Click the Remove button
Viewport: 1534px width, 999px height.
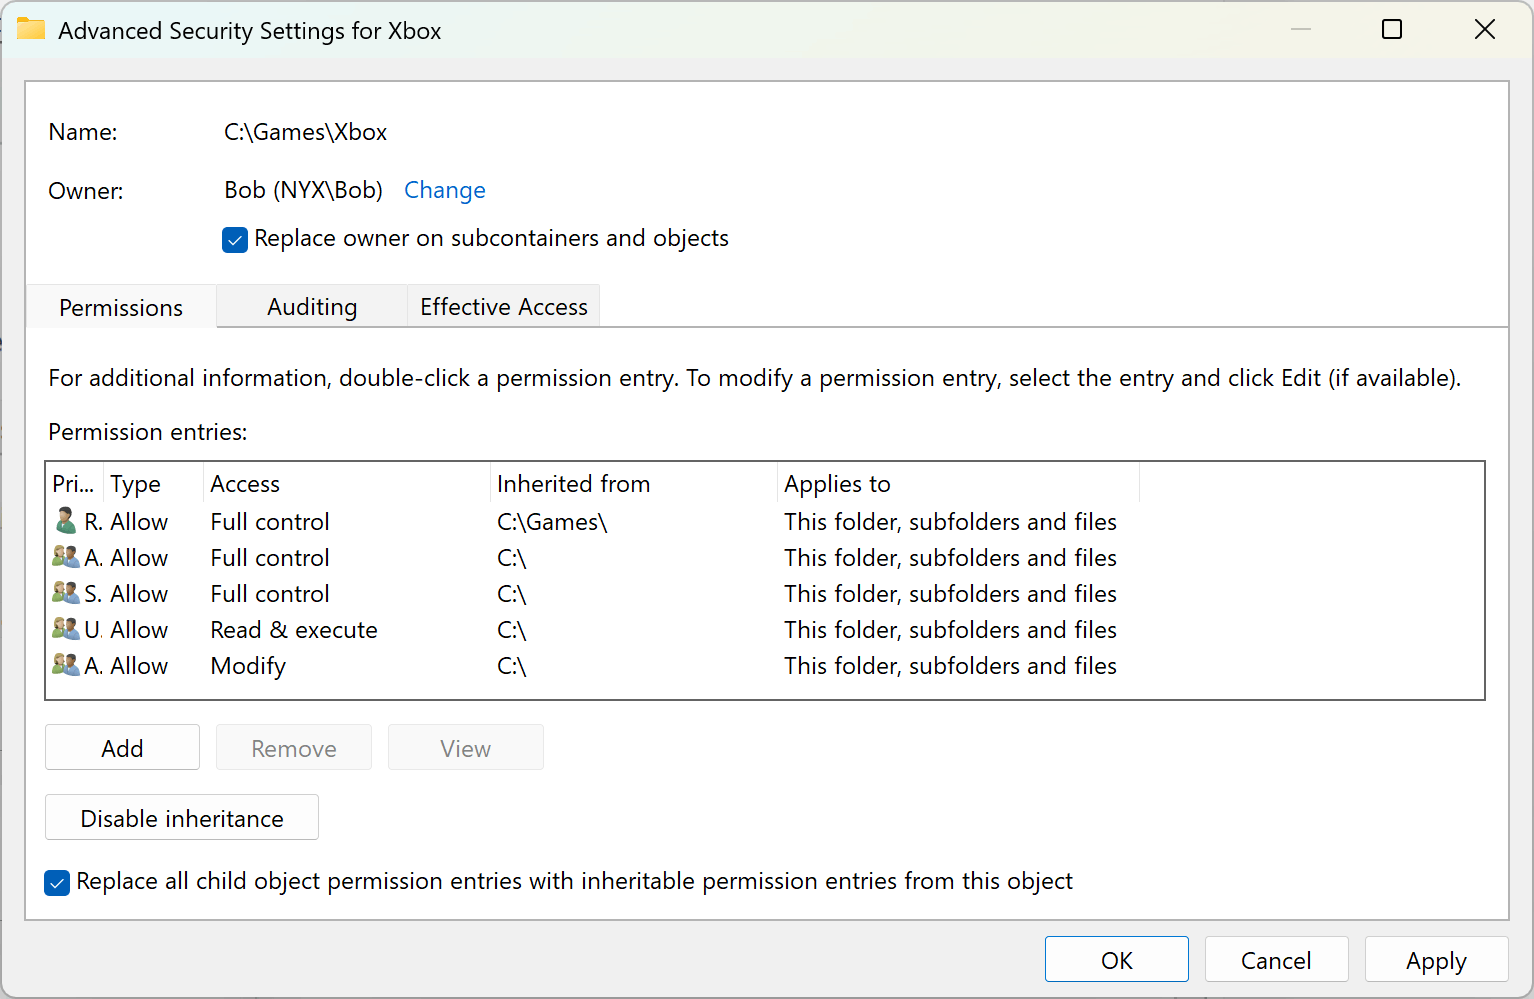(293, 747)
